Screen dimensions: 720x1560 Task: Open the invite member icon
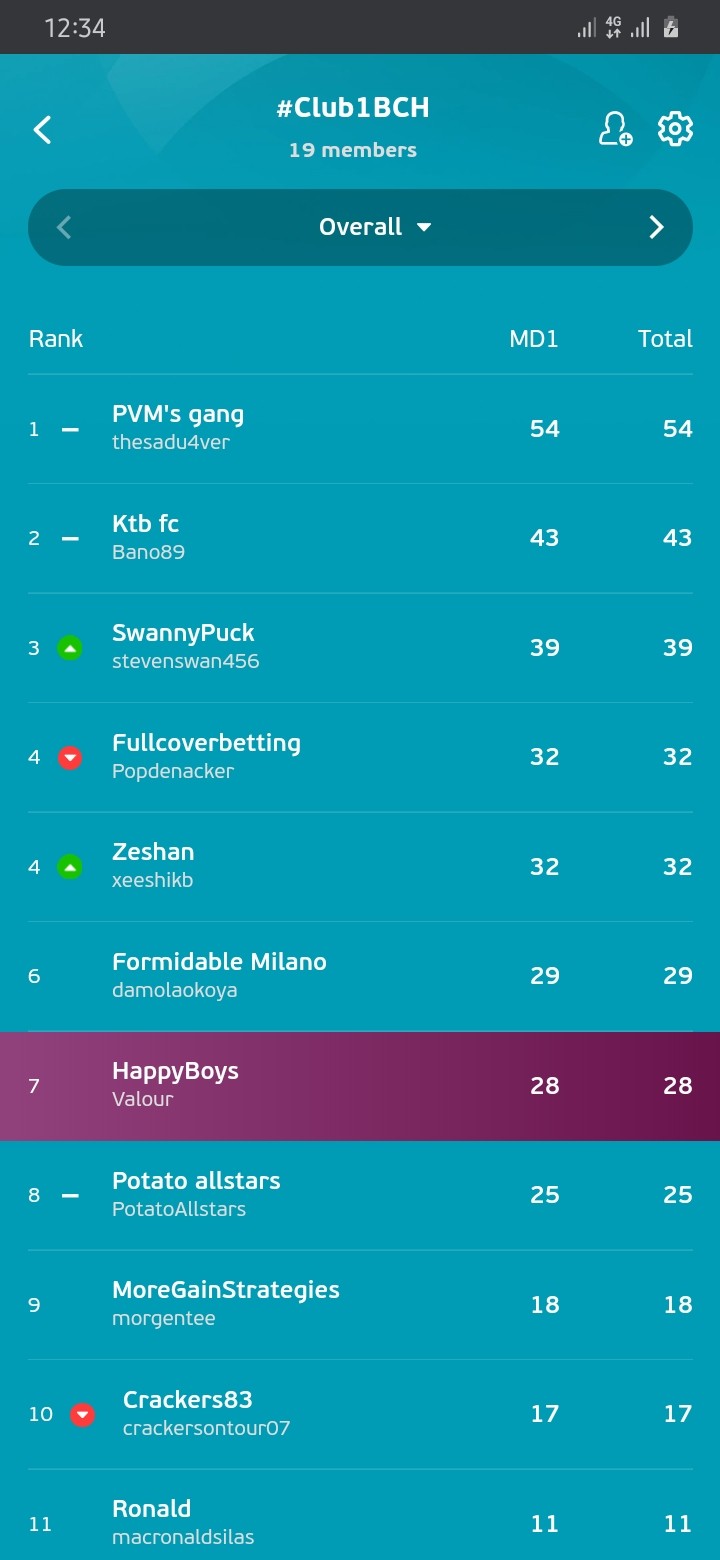[x=615, y=129]
